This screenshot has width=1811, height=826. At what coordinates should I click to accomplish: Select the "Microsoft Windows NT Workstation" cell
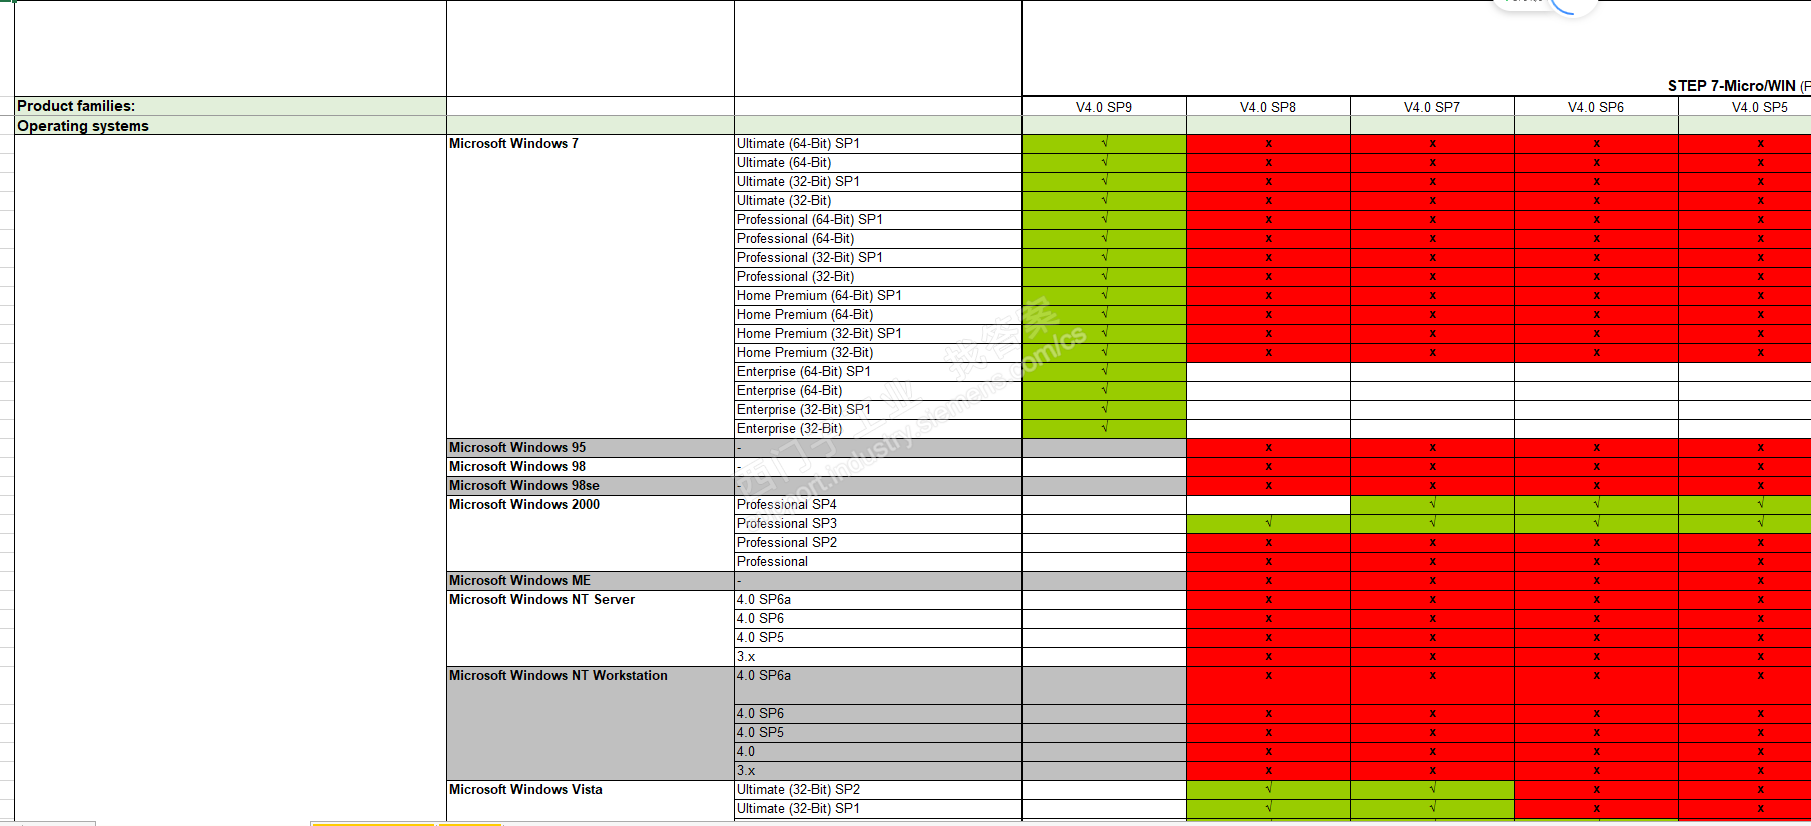590,723
